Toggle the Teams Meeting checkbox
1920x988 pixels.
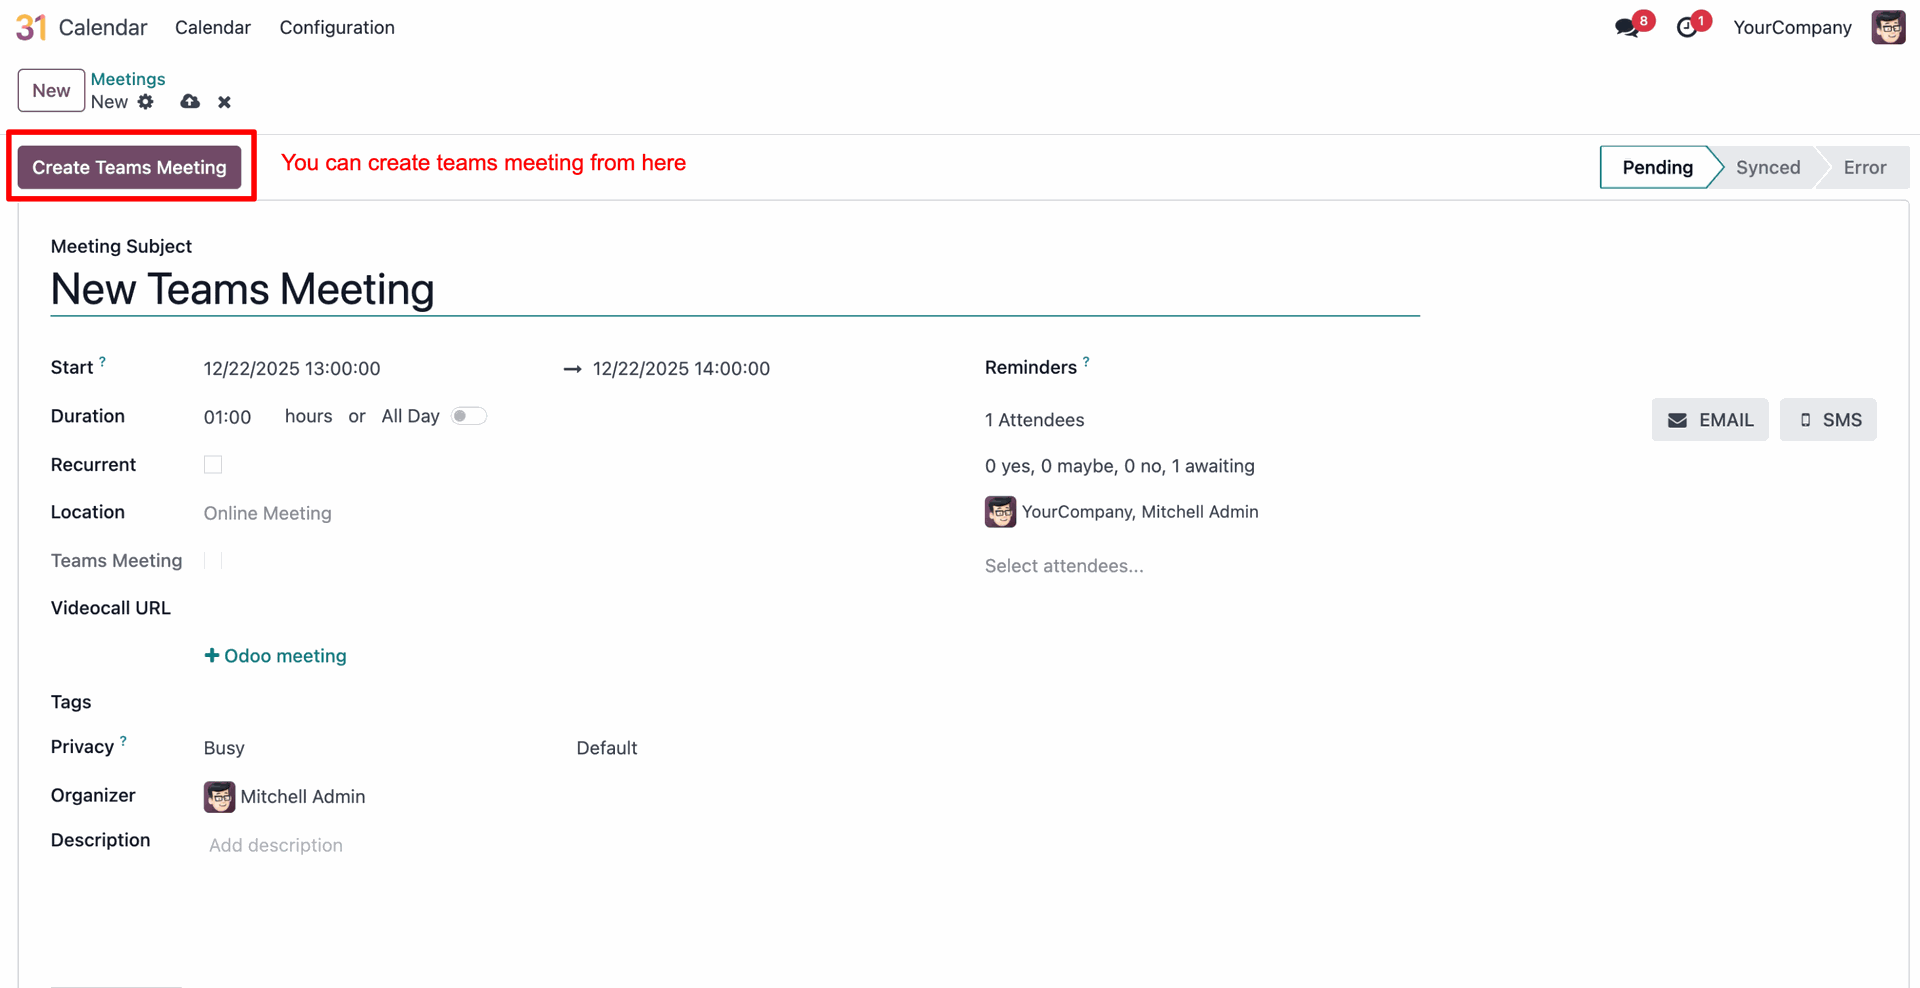[x=213, y=561]
